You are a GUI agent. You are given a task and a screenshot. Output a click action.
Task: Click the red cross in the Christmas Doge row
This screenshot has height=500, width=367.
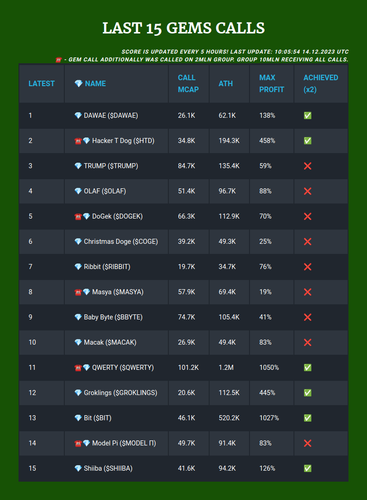point(308,242)
